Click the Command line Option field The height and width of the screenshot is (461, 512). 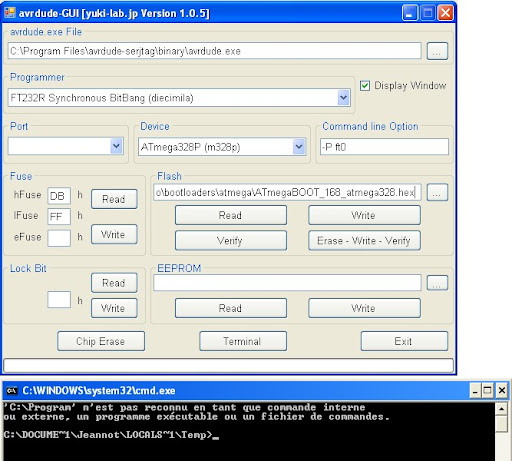[x=384, y=147]
